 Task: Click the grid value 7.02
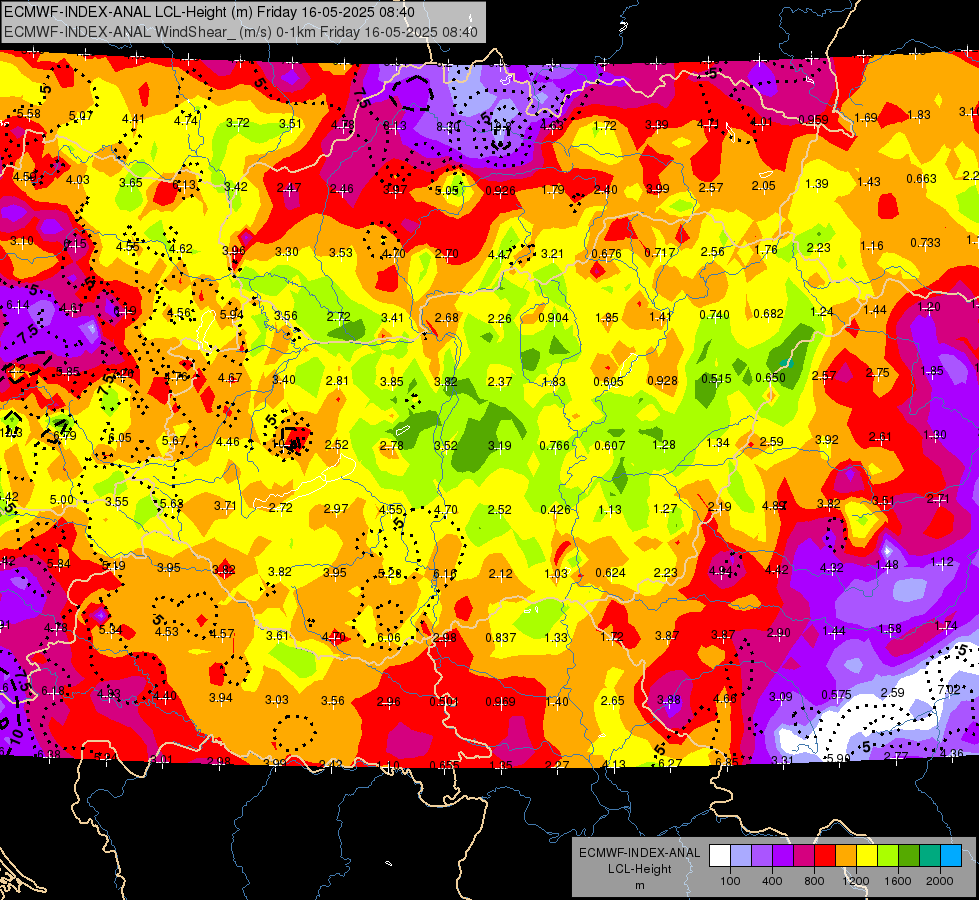(x=949, y=690)
